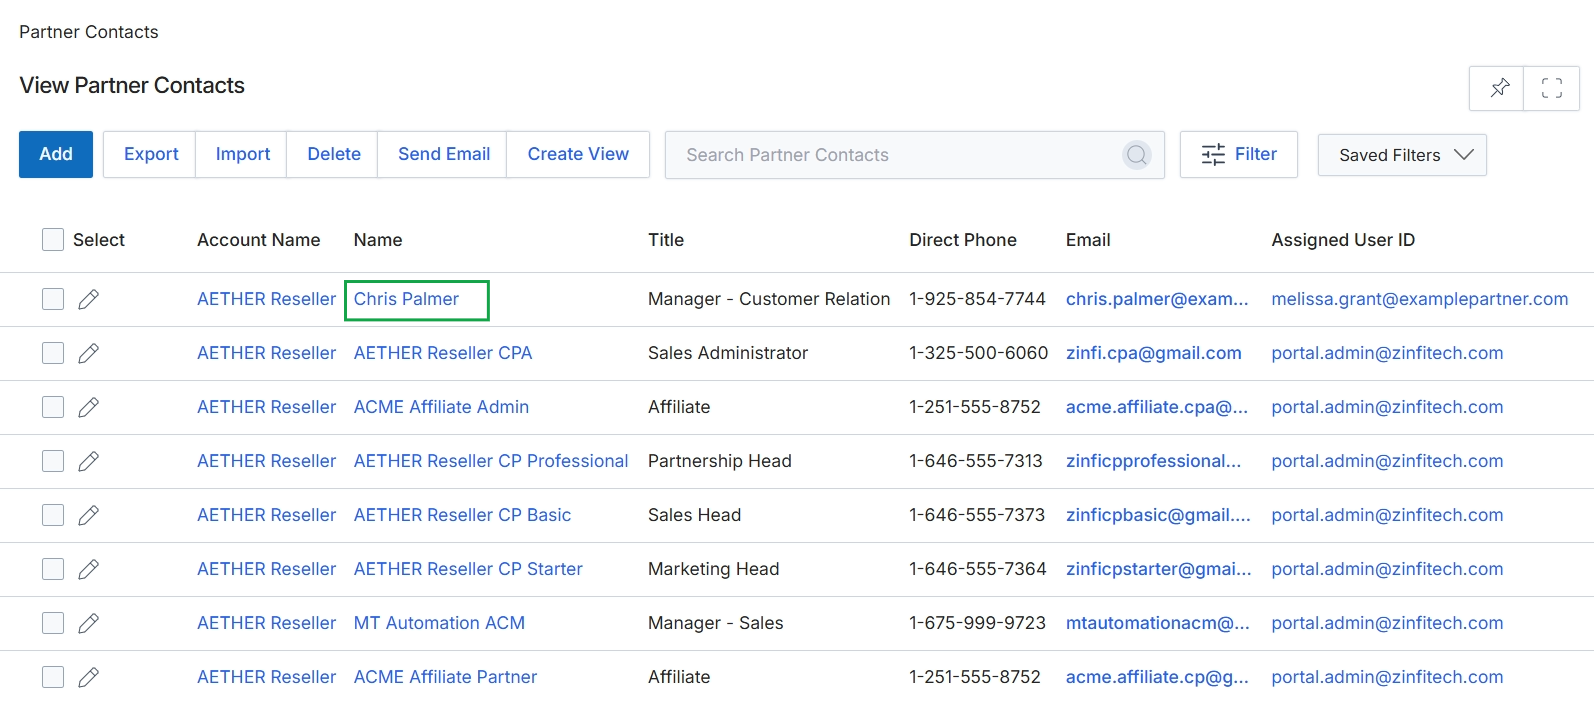
Task: Click the Import button
Action: (x=242, y=154)
